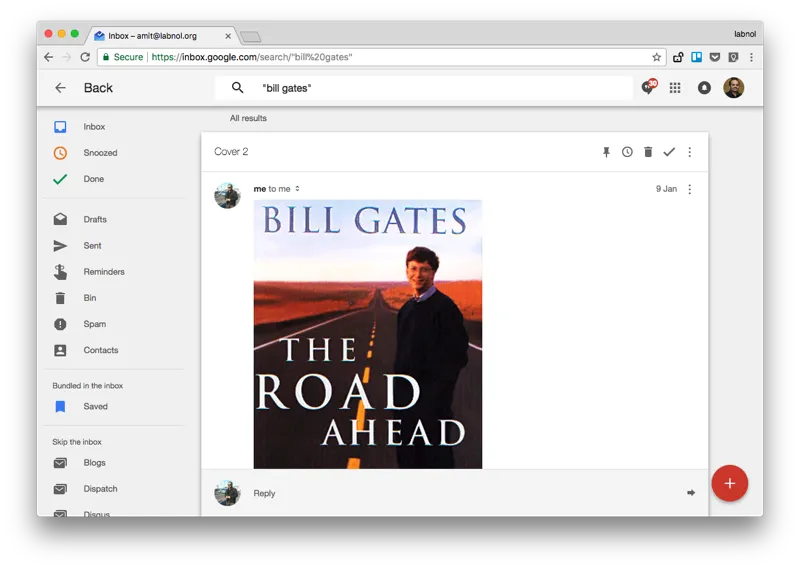The image size is (800, 569).
Task: Pin the Cover 2 email
Action: point(606,152)
